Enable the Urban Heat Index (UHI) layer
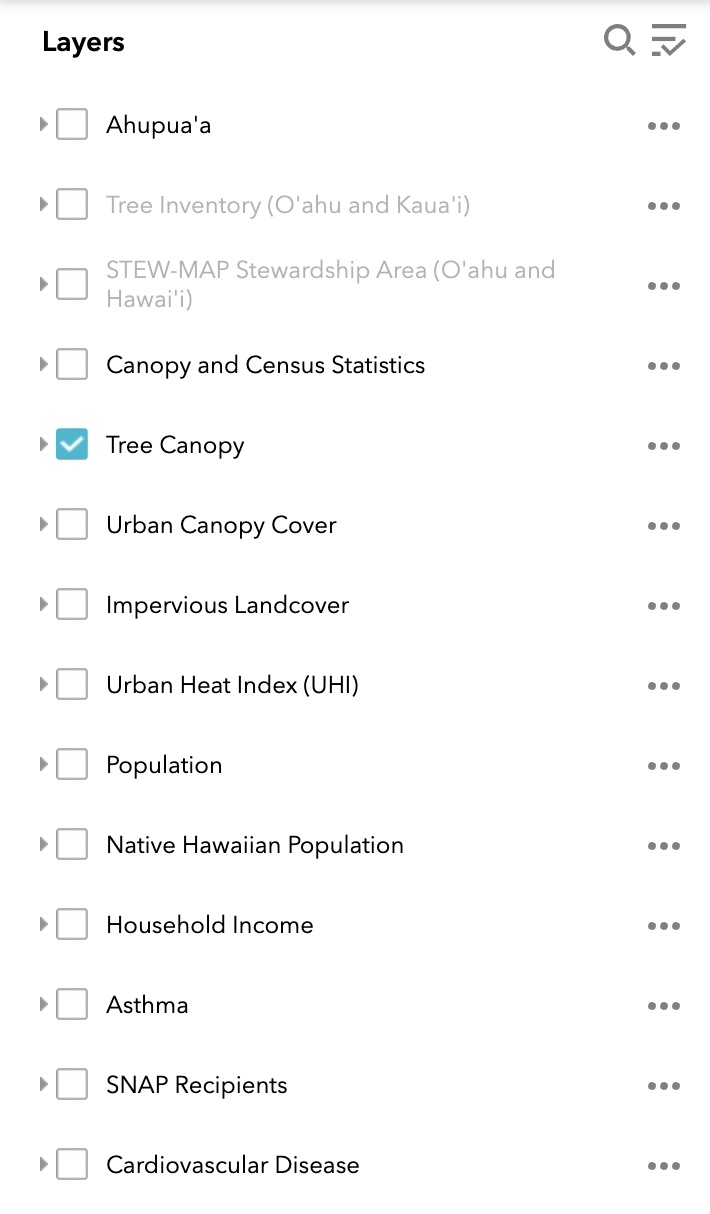The image size is (710, 1214). point(72,685)
